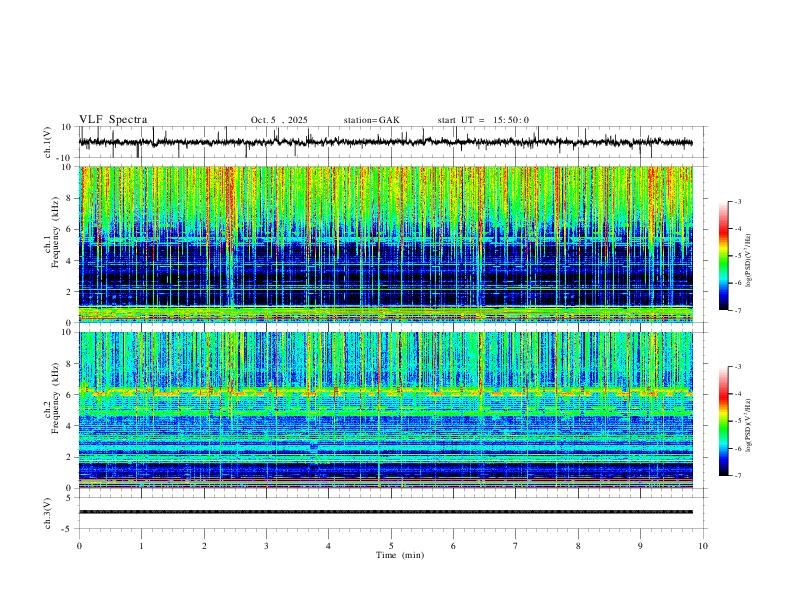Click the 'VLF Spectra' title text
This screenshot has height=612, width=792.
tap(113, 120)
